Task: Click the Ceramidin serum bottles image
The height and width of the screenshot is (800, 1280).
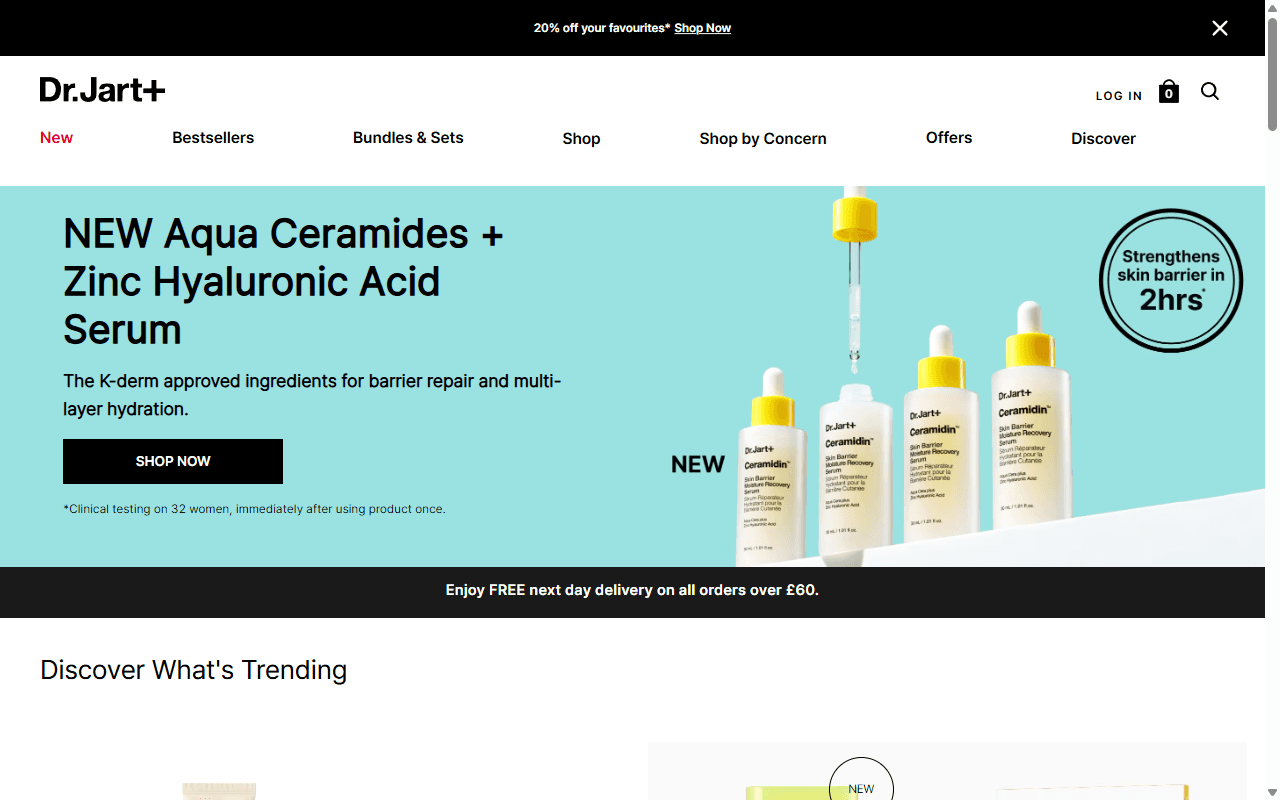Action: coord(905,376)
